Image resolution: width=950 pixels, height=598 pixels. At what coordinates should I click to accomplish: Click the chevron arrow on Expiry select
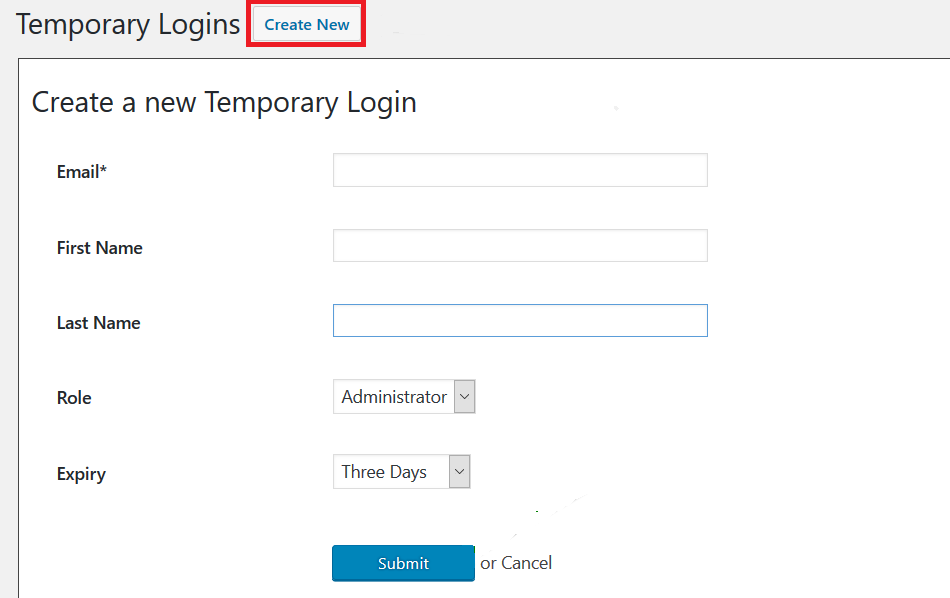pyautogui.click(x=459, y=472)
